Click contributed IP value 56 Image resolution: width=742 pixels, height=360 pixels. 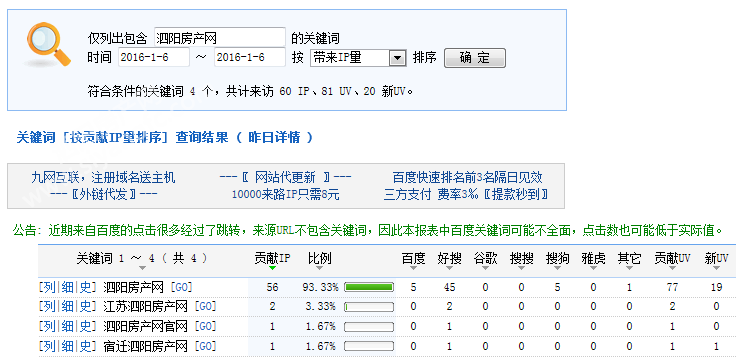pyautogui.click(x=272, y=287)
